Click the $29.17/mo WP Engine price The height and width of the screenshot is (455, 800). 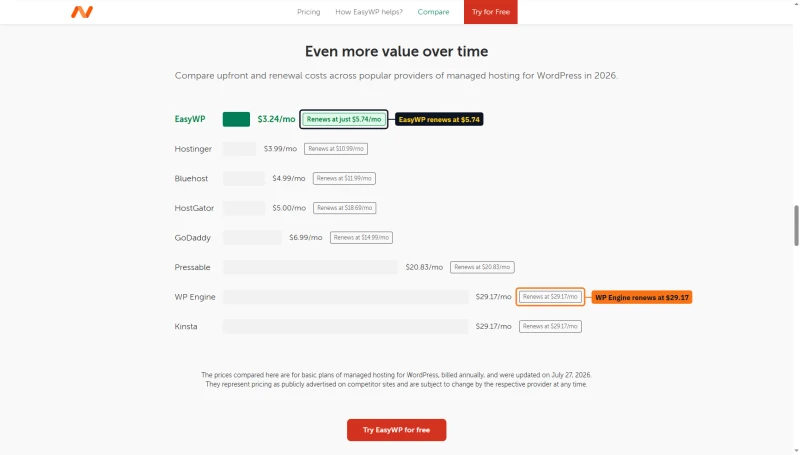(x=493, y=297)
